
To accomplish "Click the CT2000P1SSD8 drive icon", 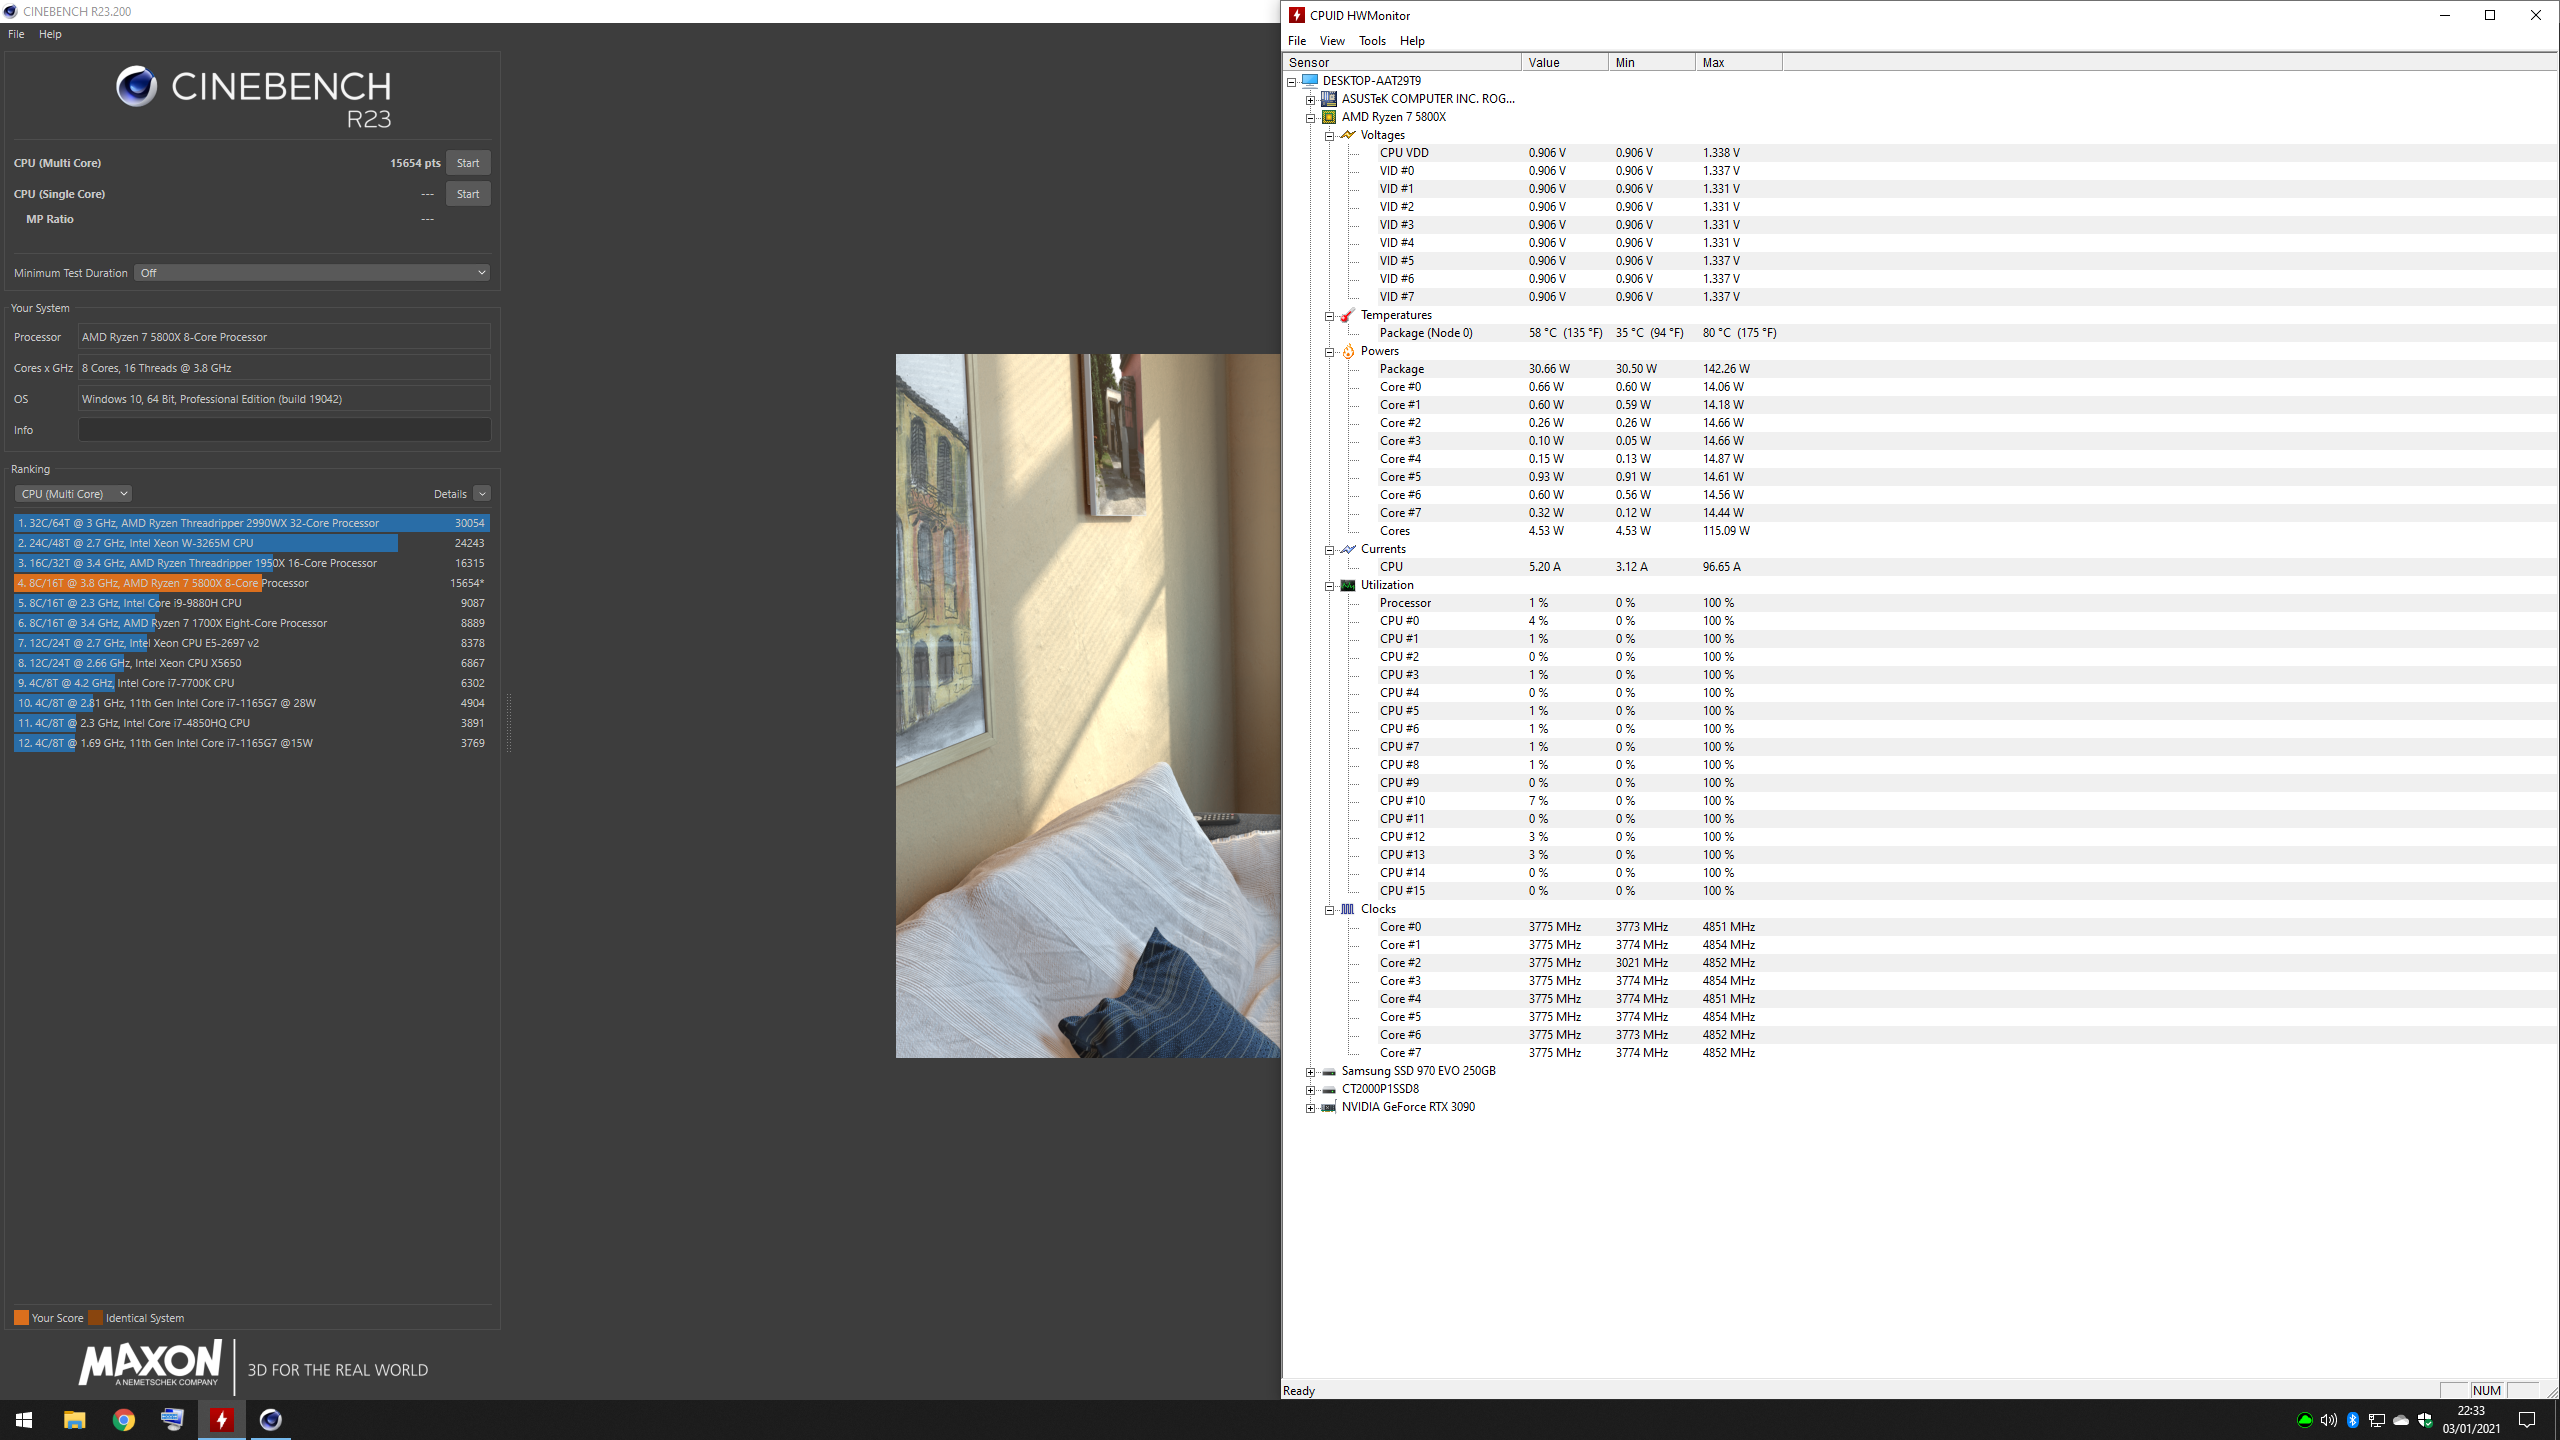I will [x=1329, y=1089].
